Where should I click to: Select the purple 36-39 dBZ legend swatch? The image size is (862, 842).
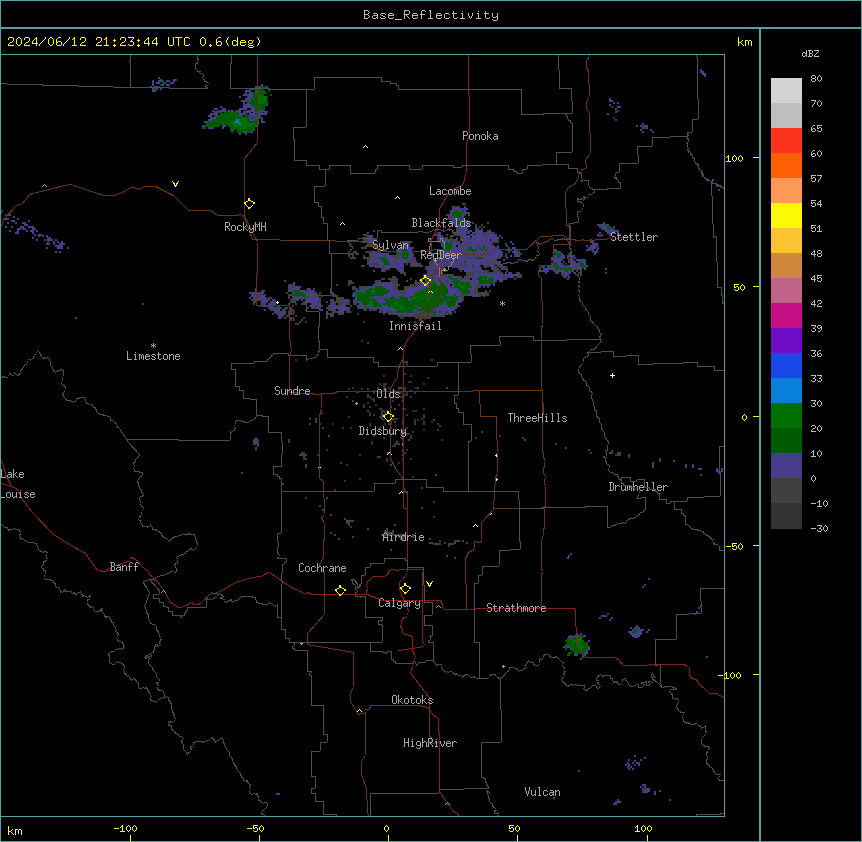786,341
